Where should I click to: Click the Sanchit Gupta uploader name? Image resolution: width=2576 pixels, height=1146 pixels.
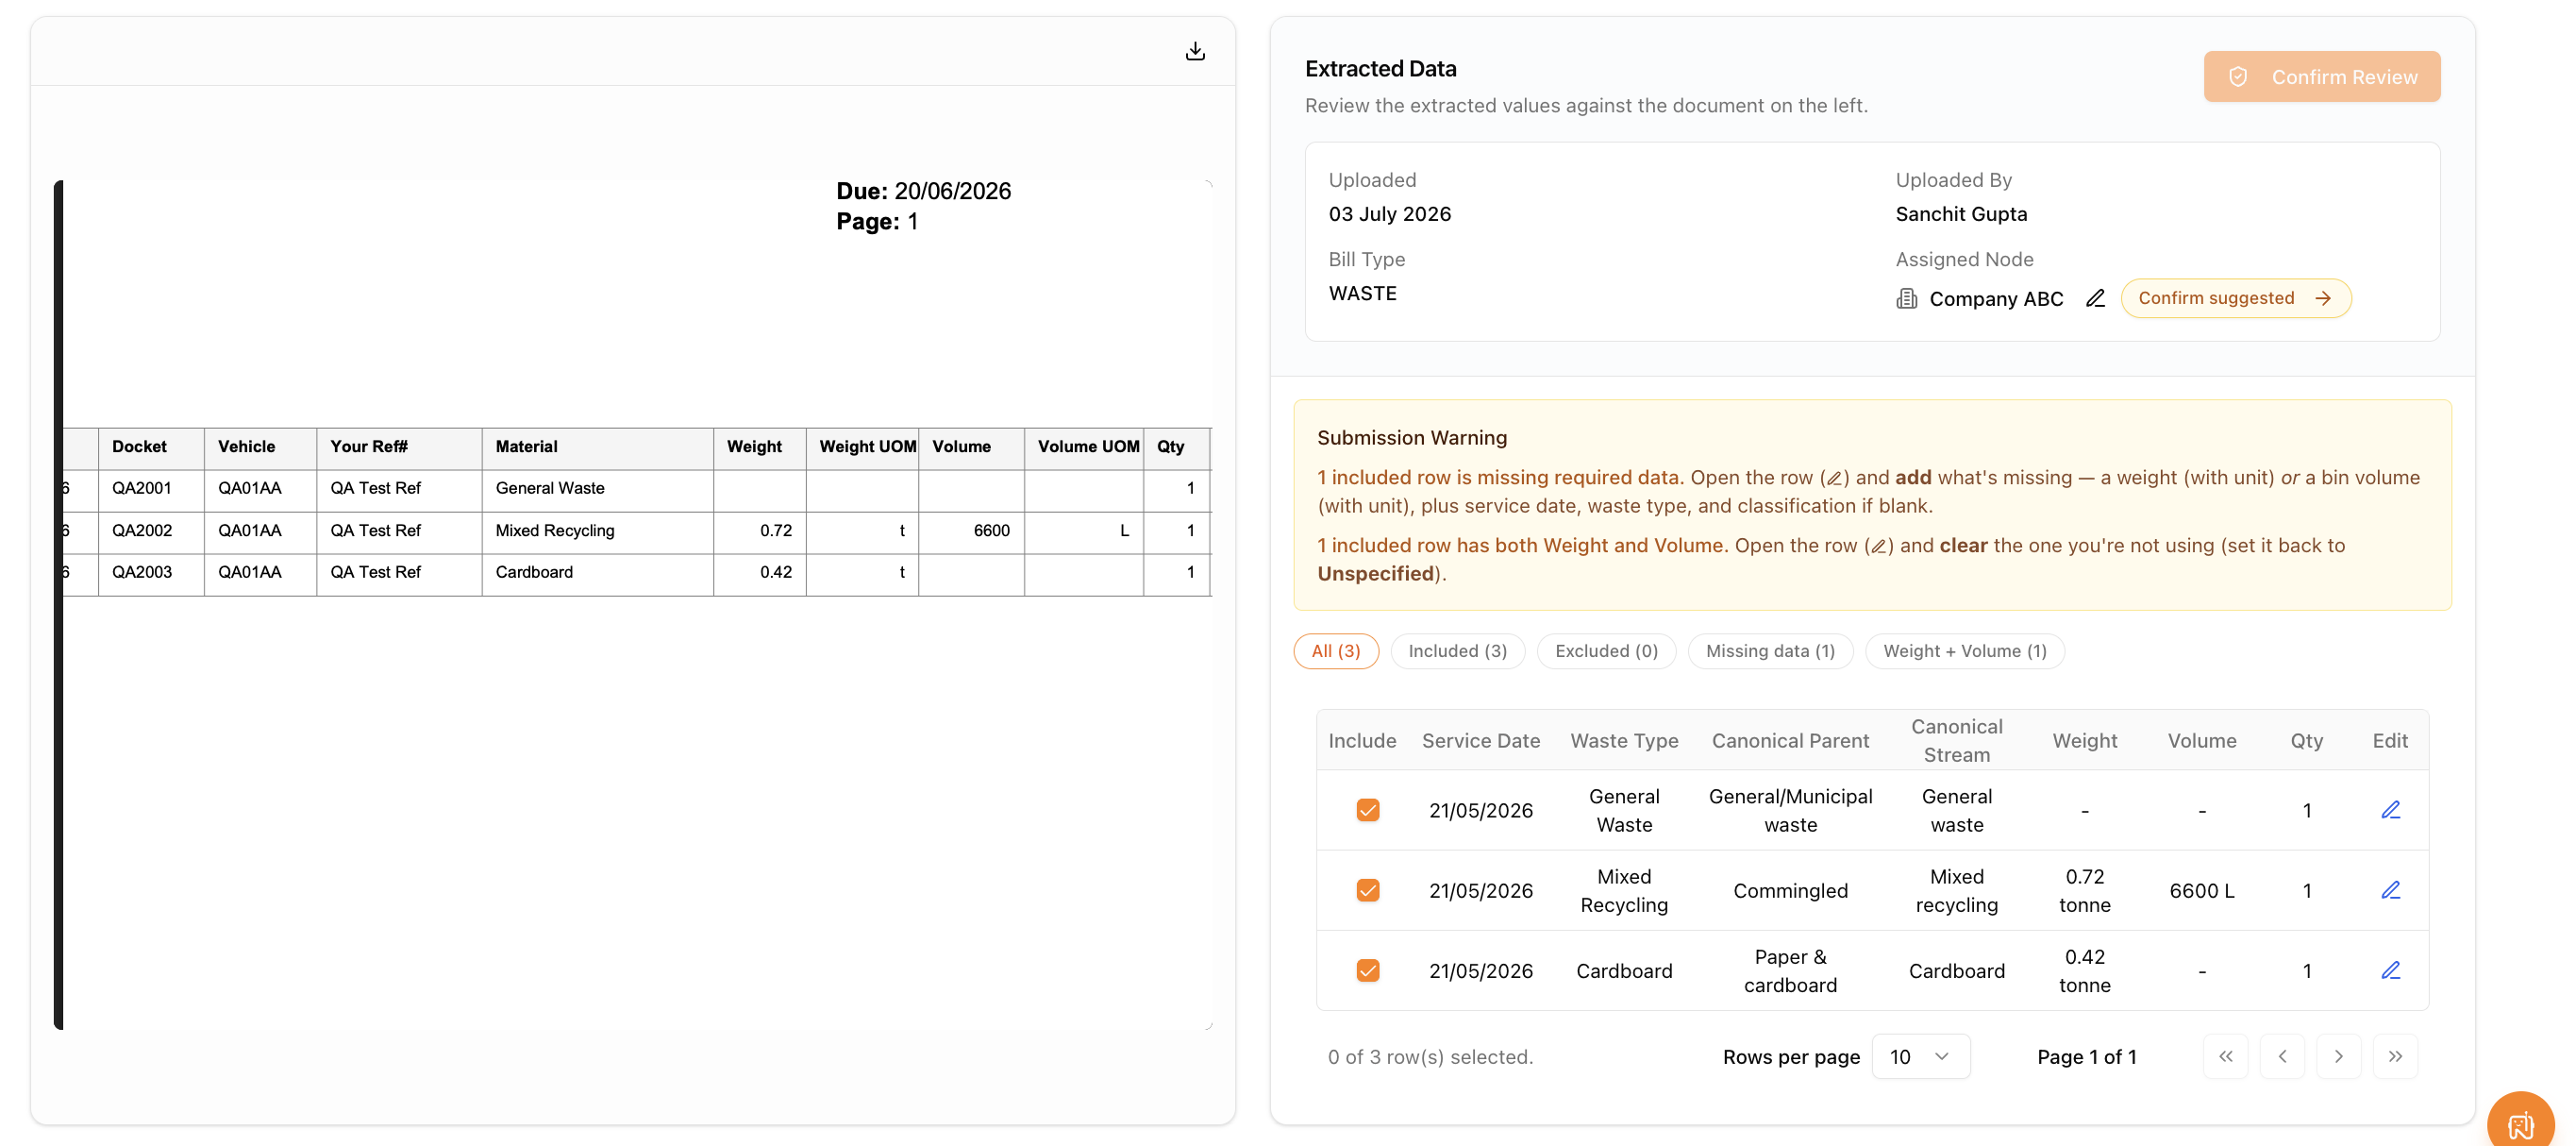(x=1961, y=214)
